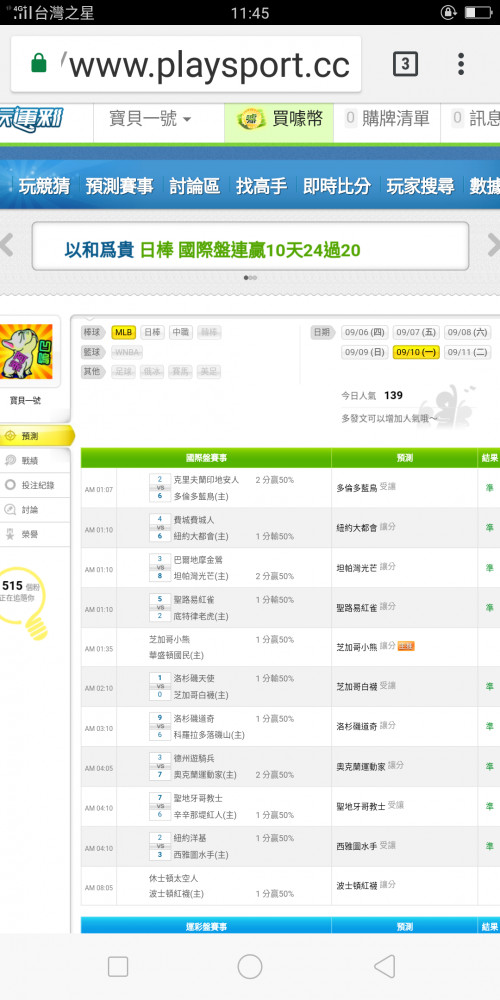Tap Android home circle button

click(x=250, y=967)
